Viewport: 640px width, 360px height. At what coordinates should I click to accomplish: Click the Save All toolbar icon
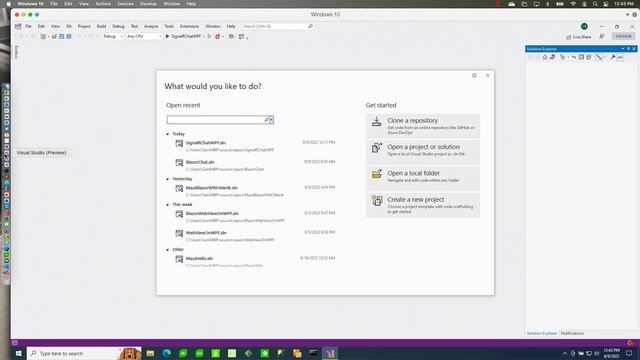coord(69,36)
